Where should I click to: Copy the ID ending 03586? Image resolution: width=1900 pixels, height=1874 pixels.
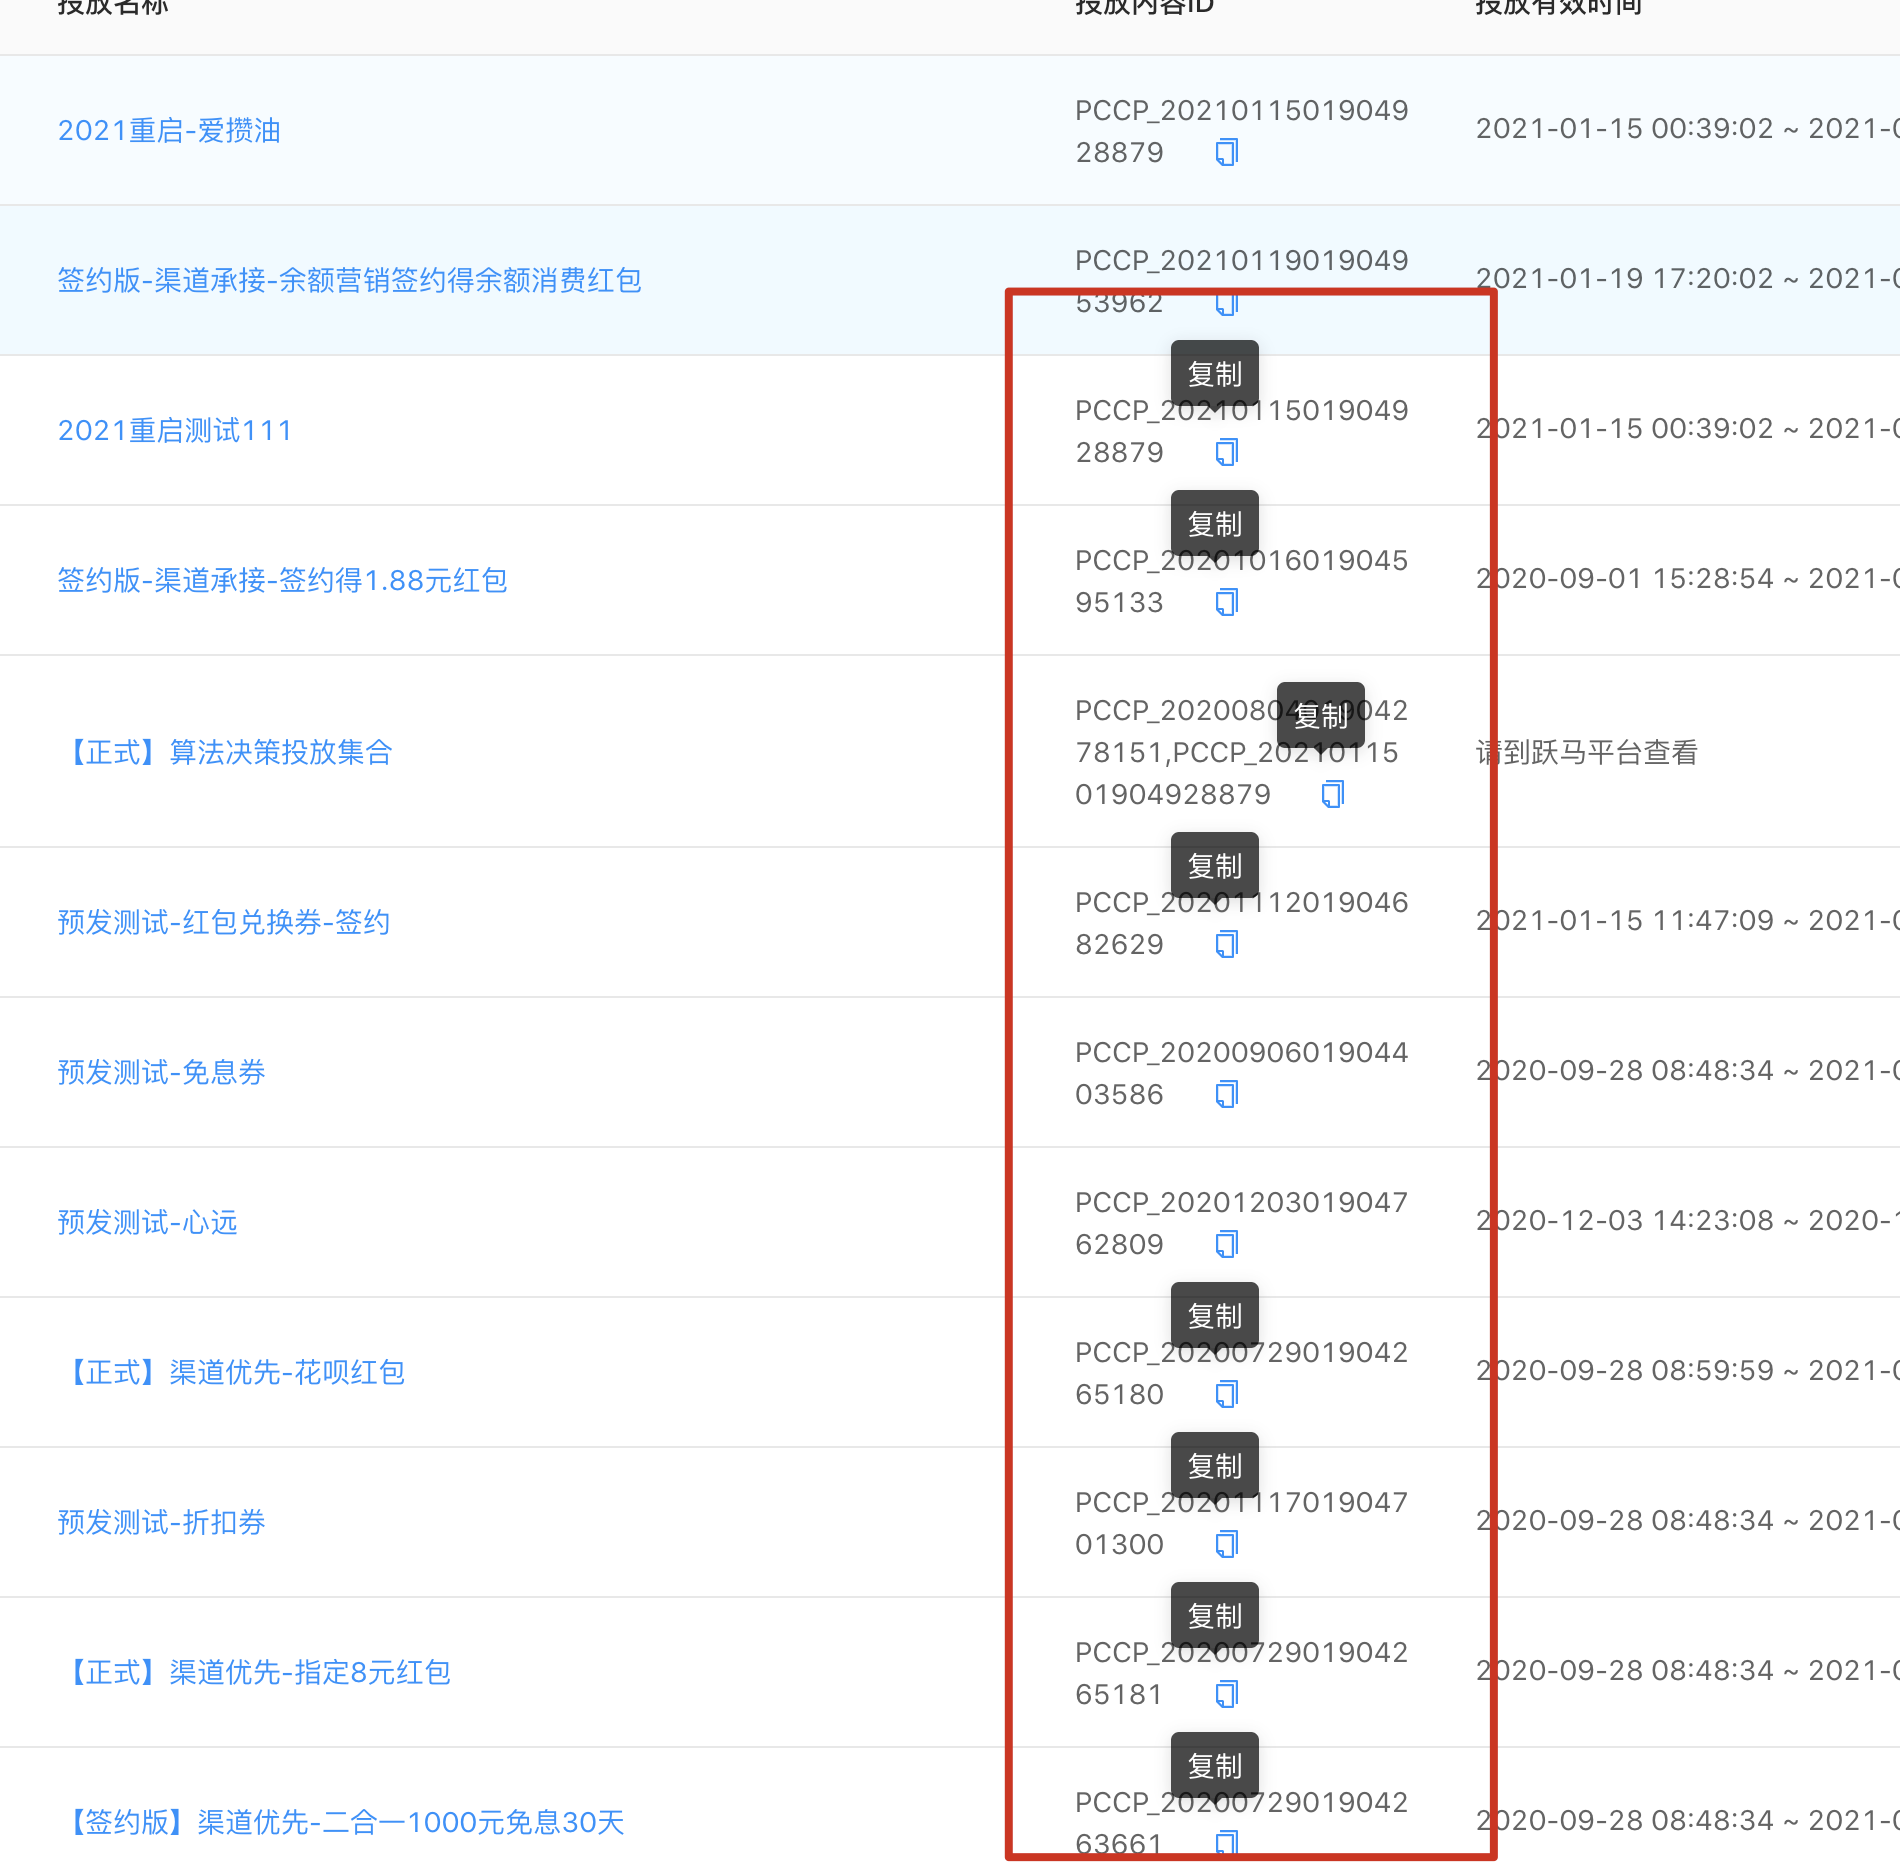click(1227, 1094)
